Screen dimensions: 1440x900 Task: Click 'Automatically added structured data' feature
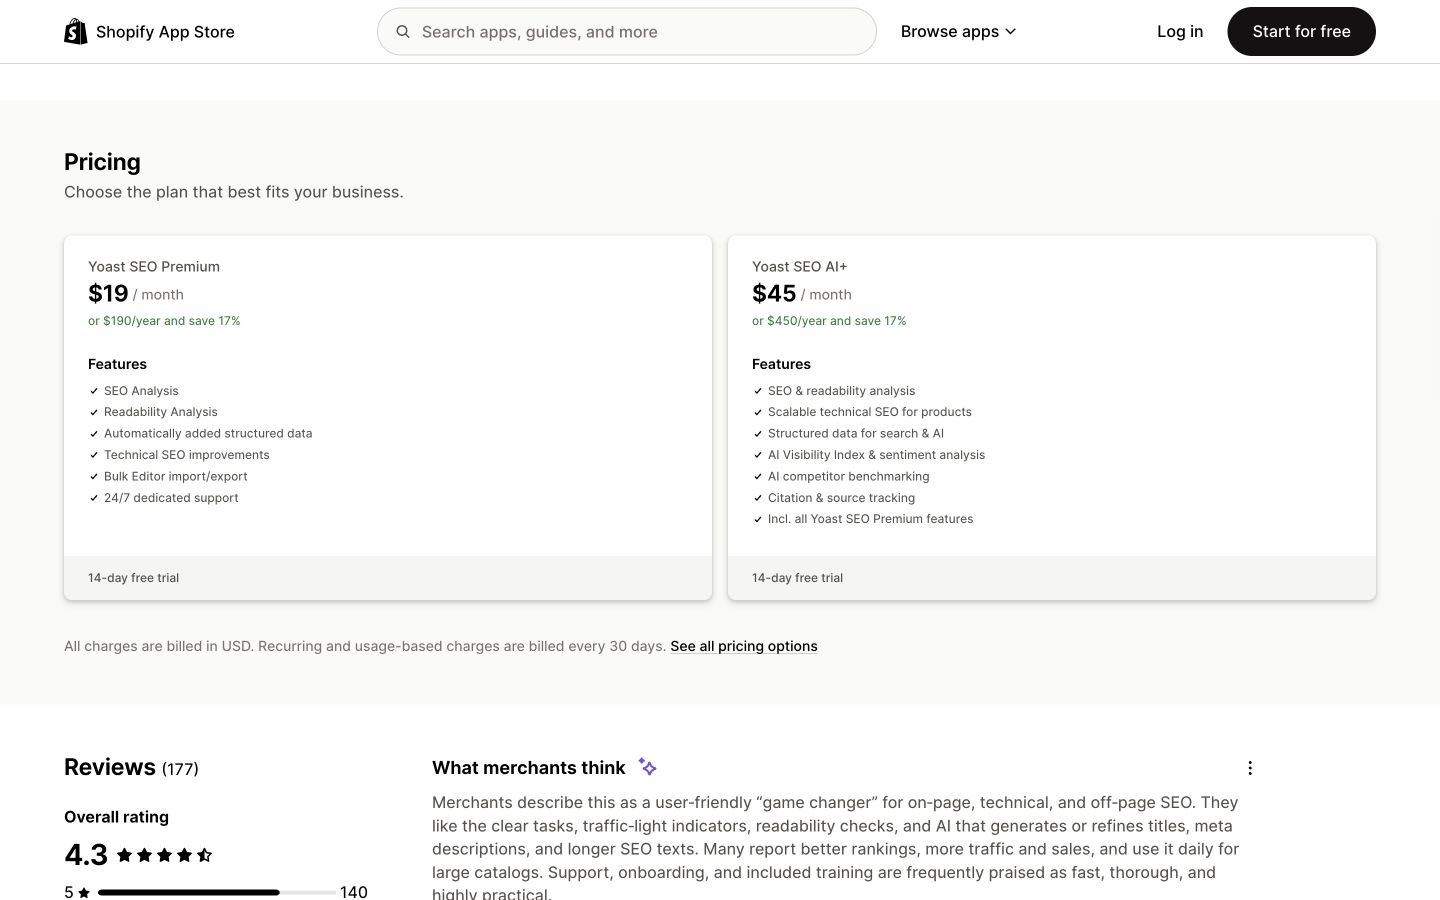pyautogui.click(x=208, y=434)
